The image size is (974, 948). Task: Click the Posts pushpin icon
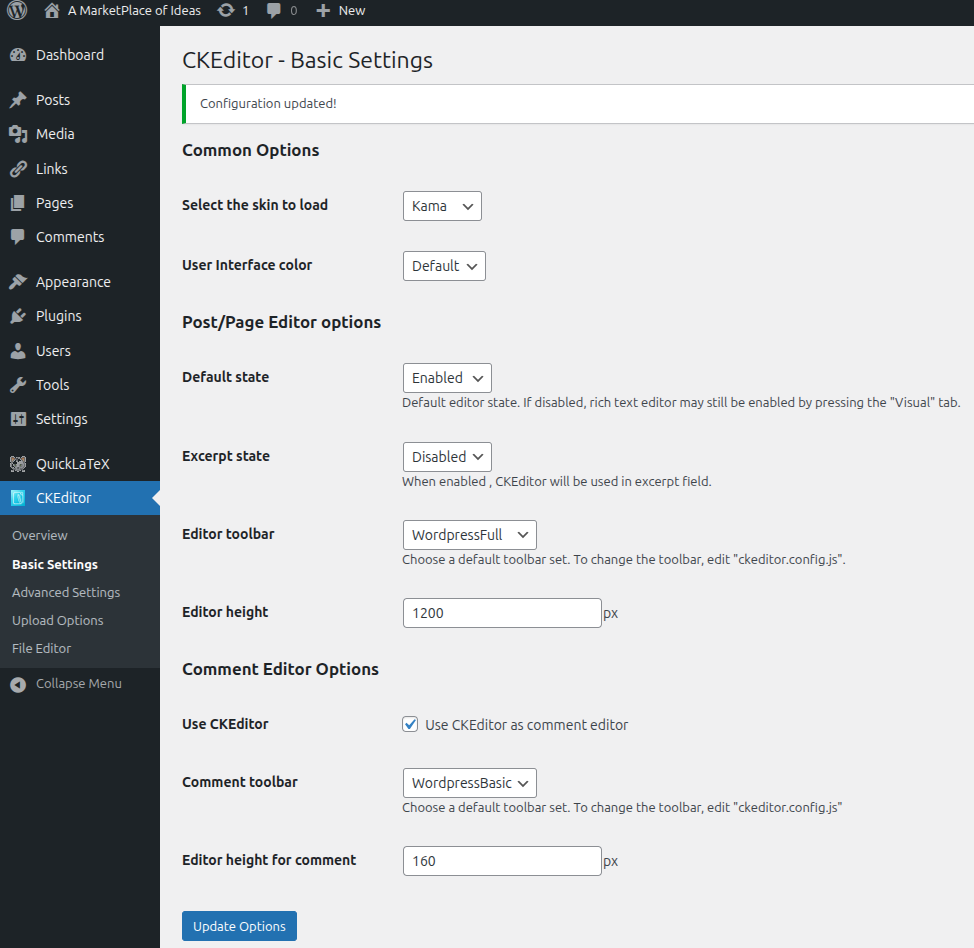tap(18, 100)
